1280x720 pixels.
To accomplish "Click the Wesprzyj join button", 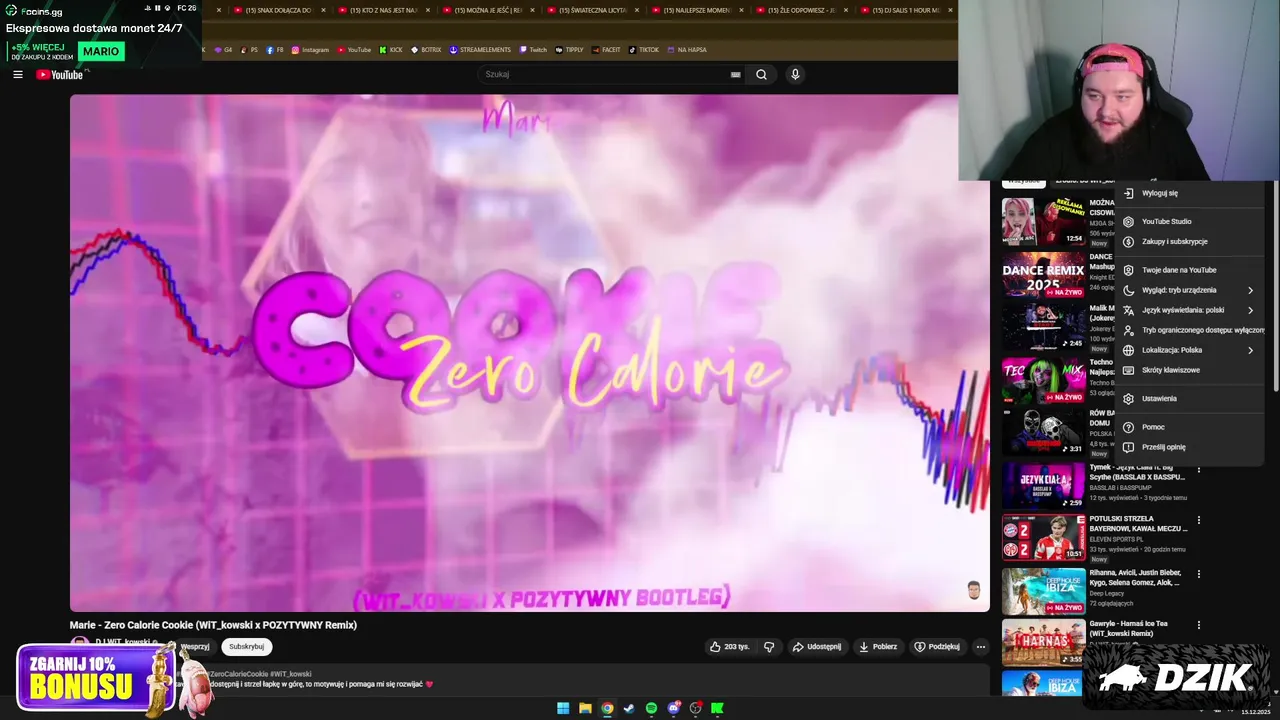I will pos(195,647).
